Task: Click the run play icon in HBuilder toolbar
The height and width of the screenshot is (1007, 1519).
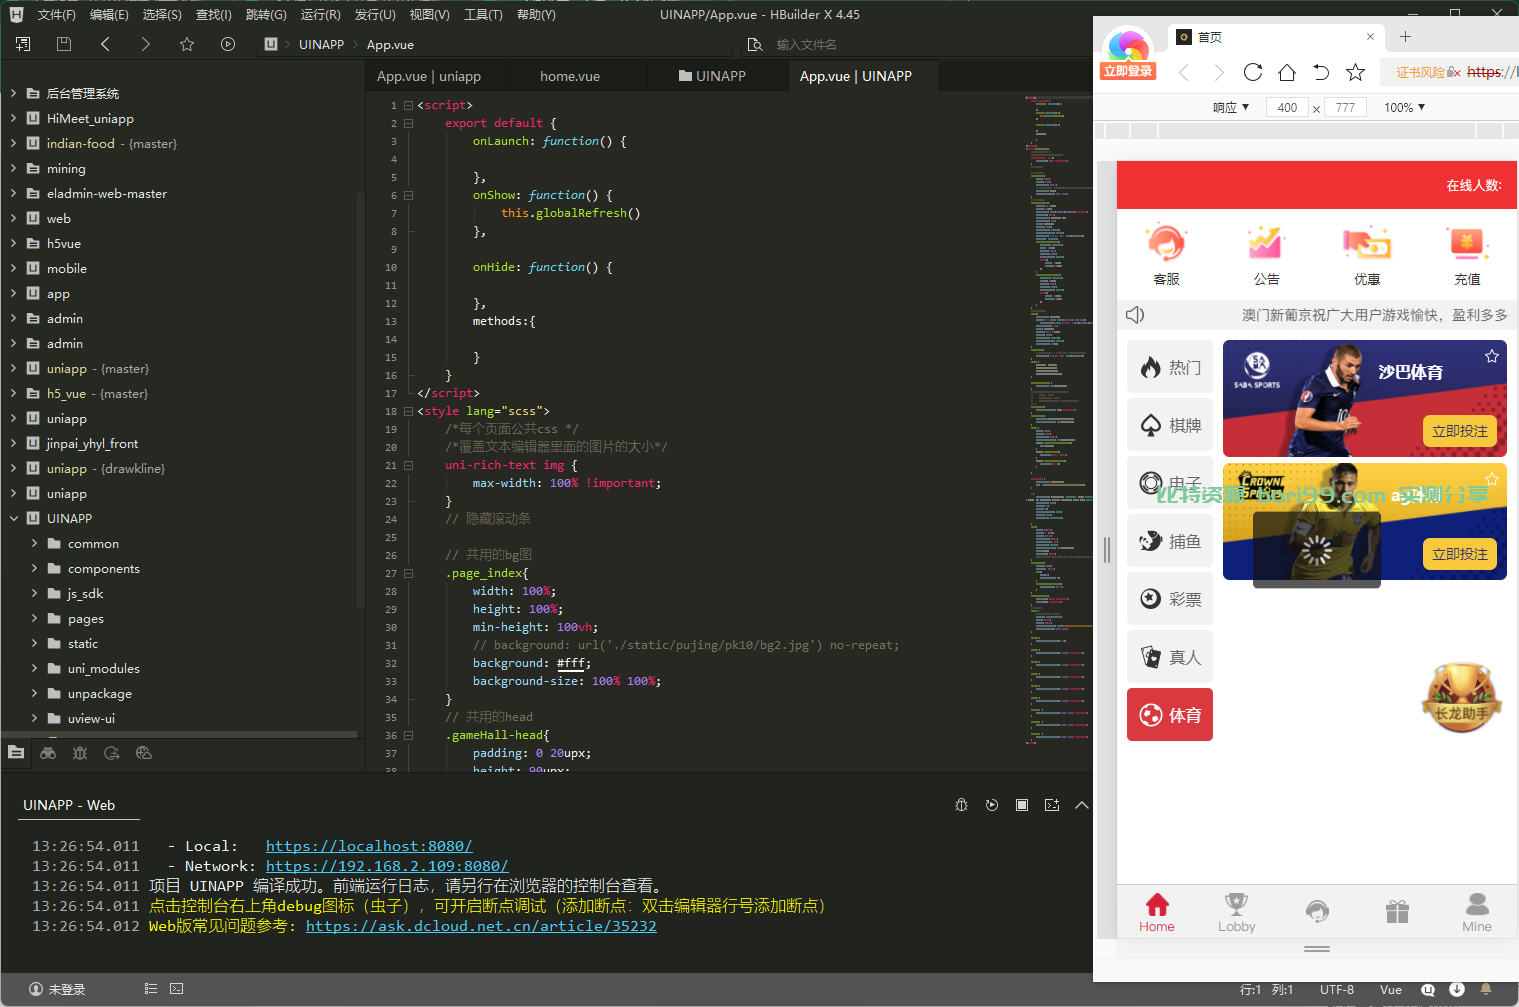Action: [228, 44]
